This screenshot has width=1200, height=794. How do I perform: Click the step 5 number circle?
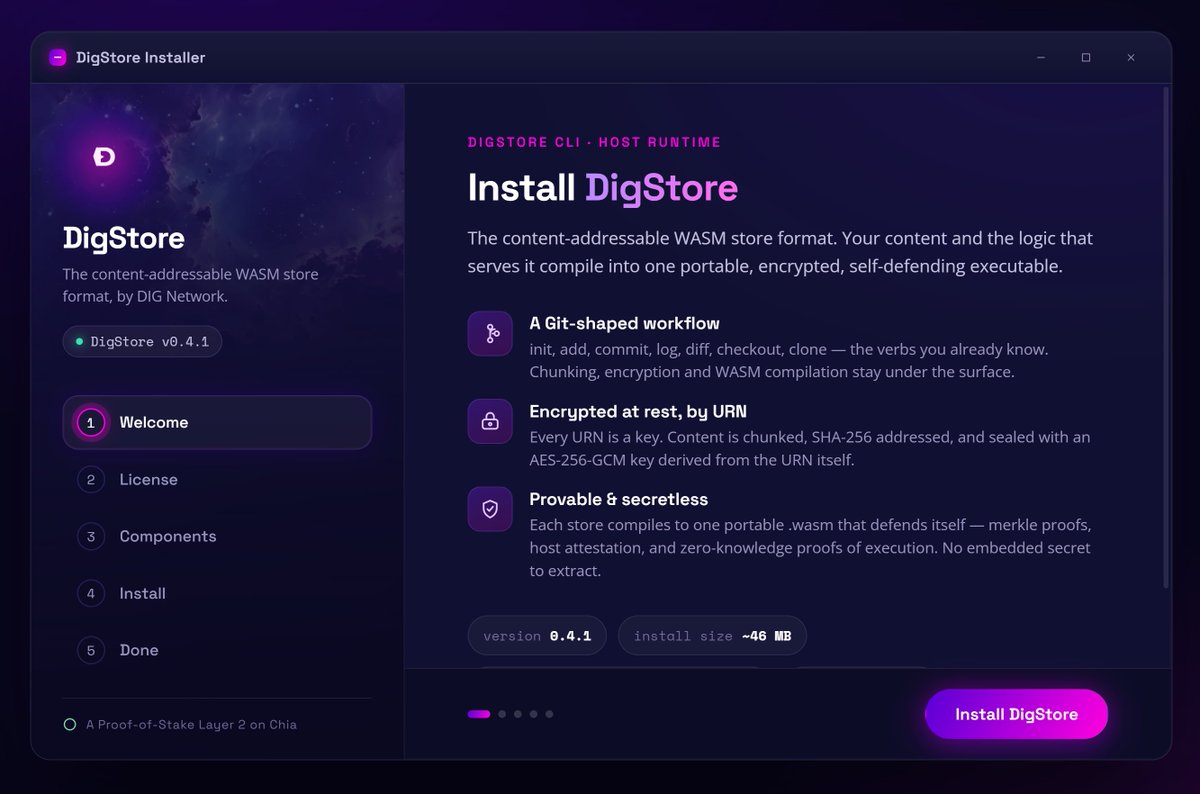tap(91, 651)
